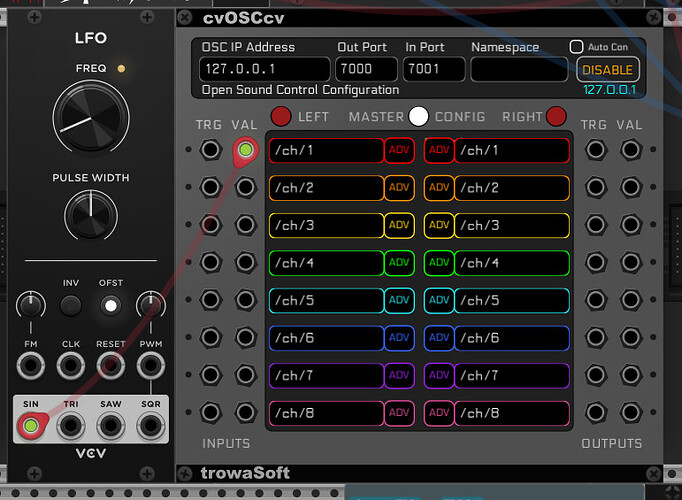Enable the Auto Con checkbox
This screenshot has width=682, height=500.
576,47
